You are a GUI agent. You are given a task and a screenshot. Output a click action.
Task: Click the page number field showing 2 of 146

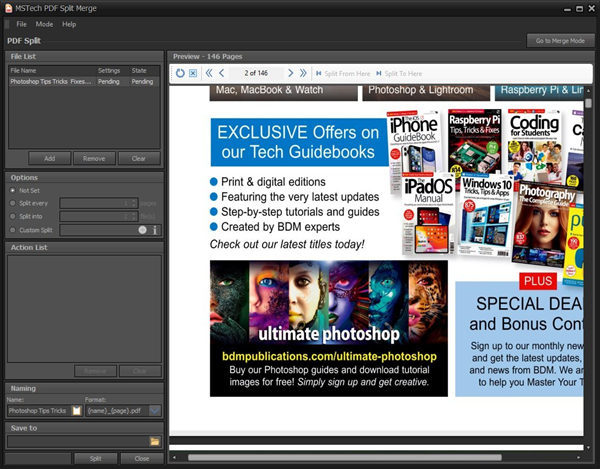click(x=256, y=73)
